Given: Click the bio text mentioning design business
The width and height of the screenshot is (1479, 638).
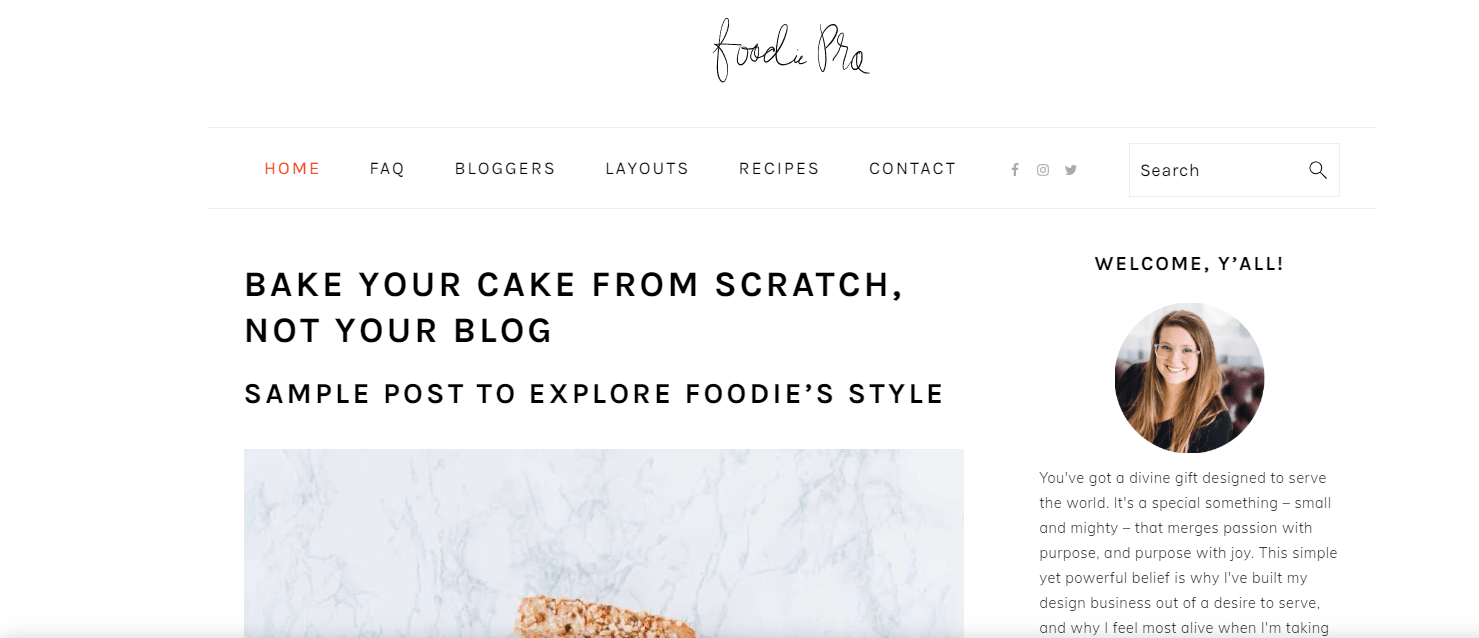Looking at the screenshot, I should click(1180, 603).
